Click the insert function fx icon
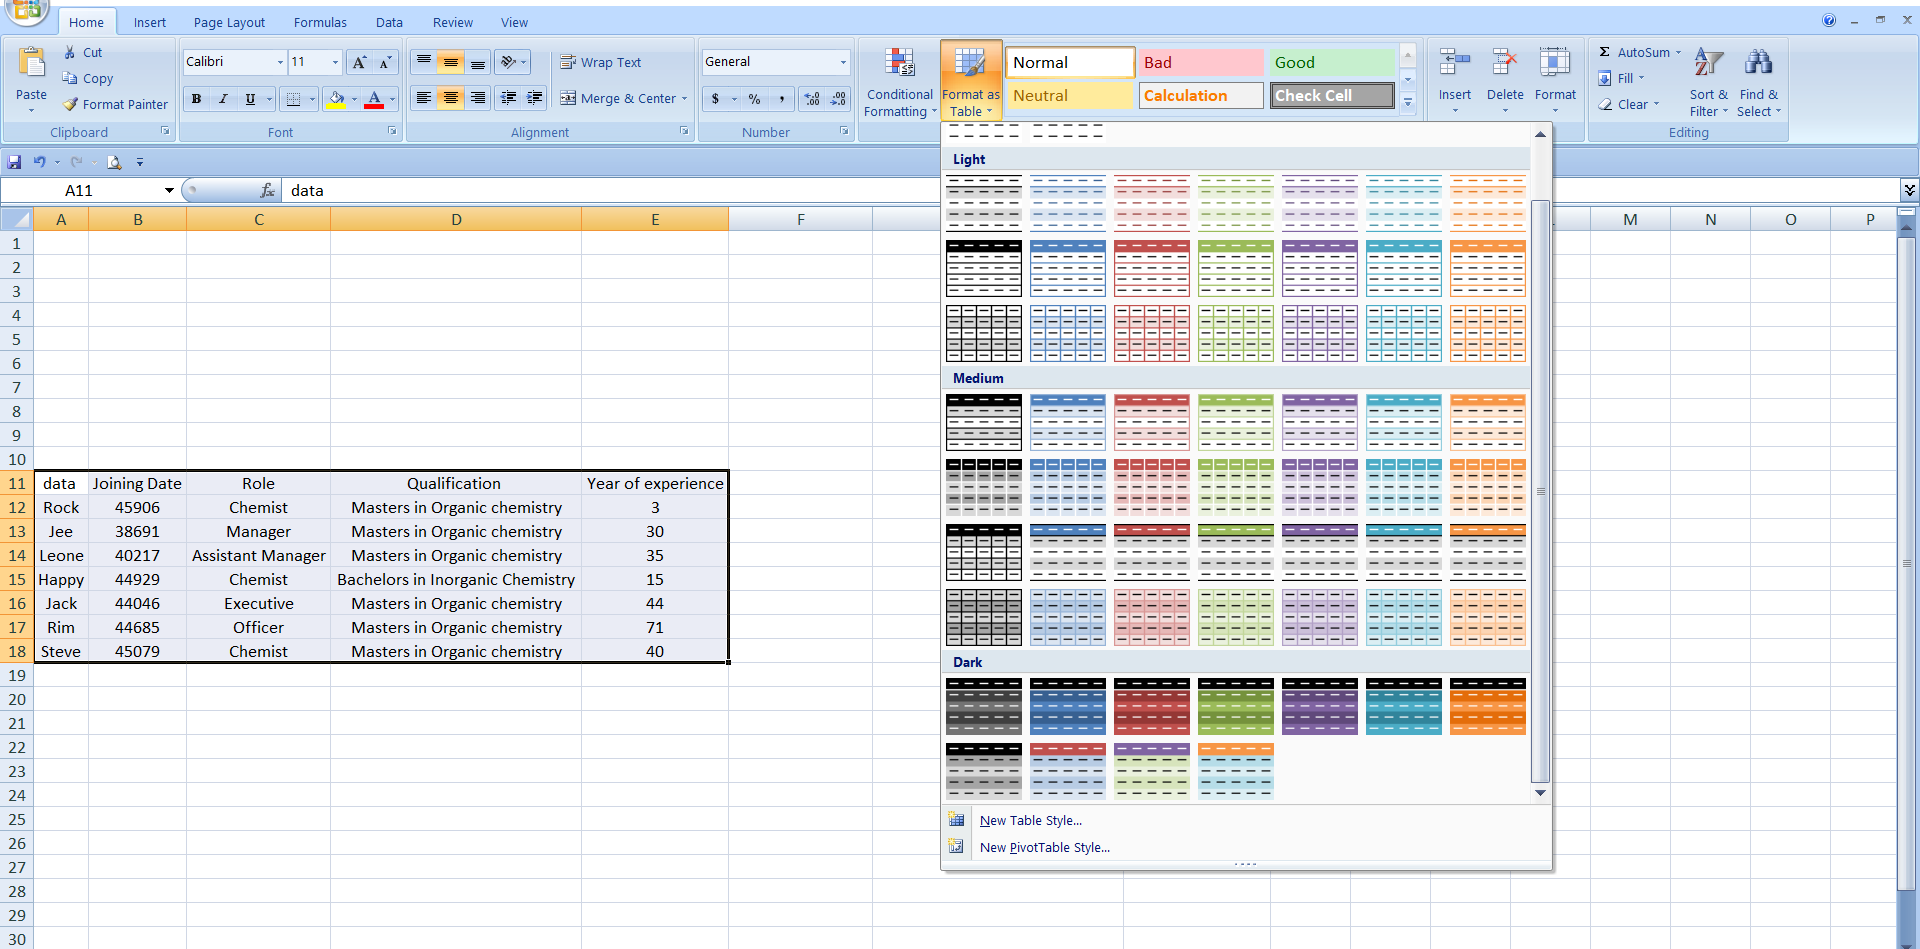1920x949 pixels. pos(267,190)
